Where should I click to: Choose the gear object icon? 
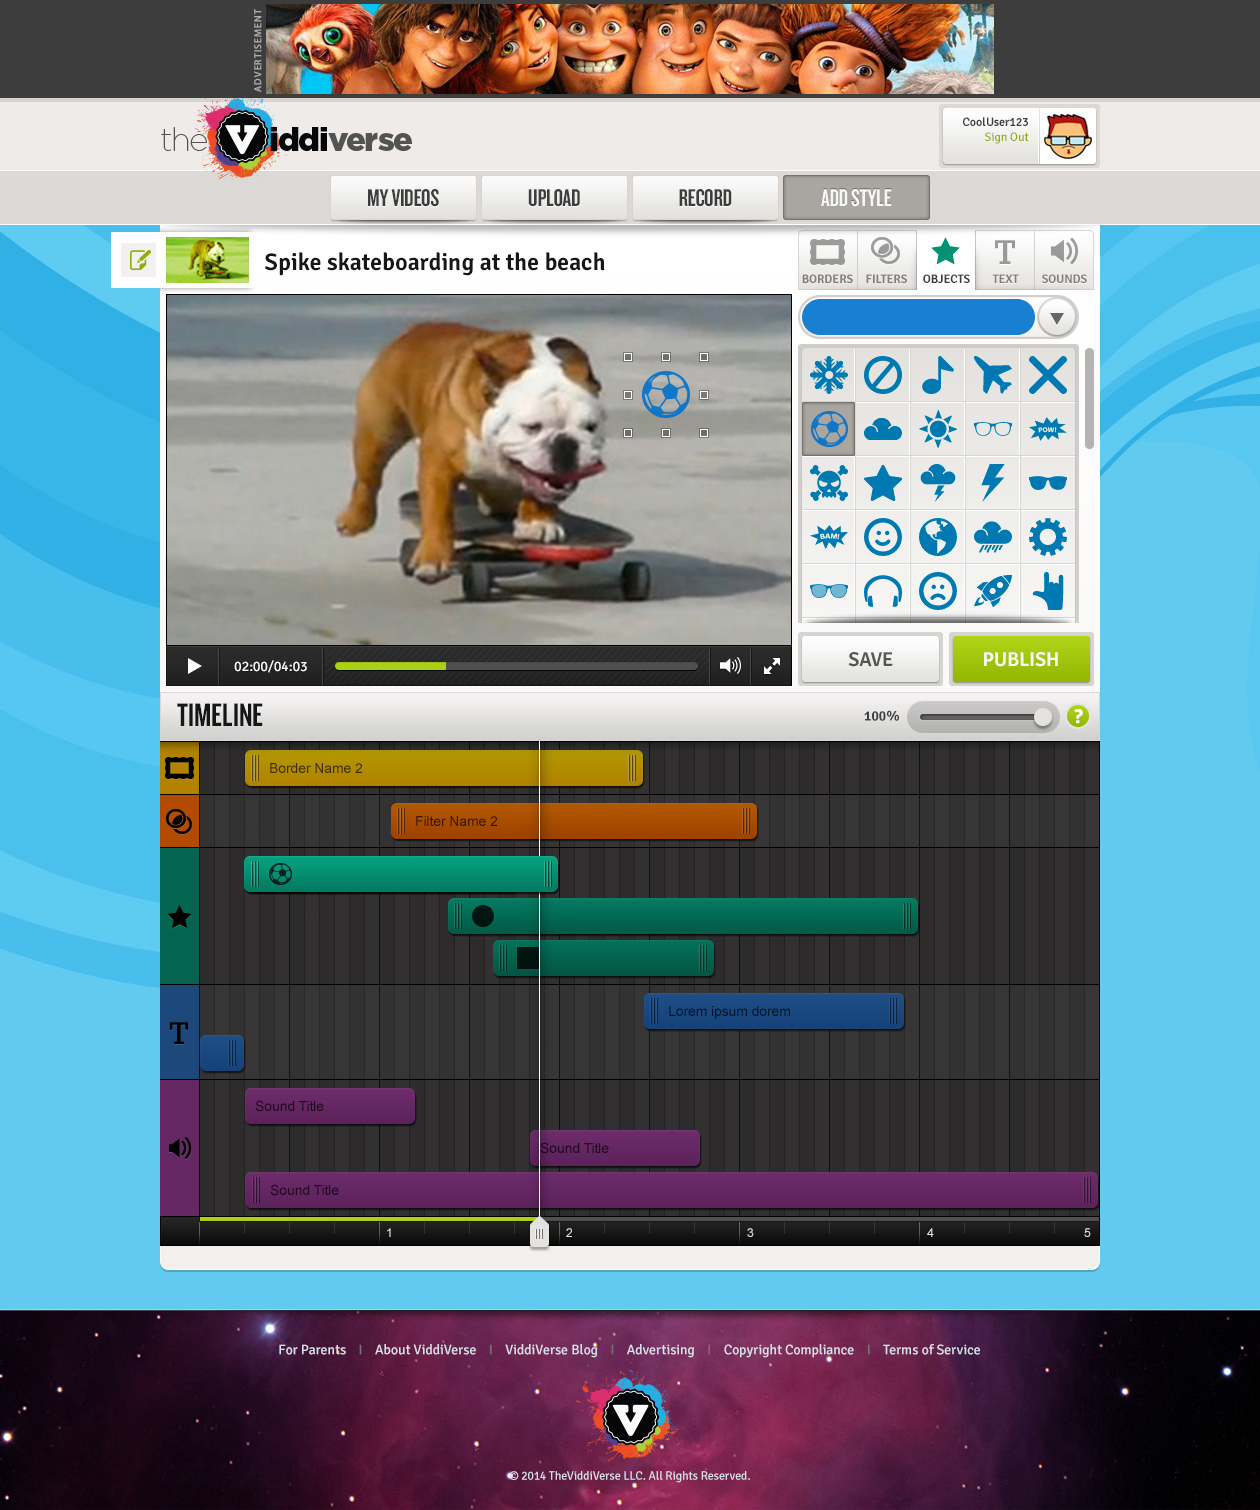tap(1048, 537)
